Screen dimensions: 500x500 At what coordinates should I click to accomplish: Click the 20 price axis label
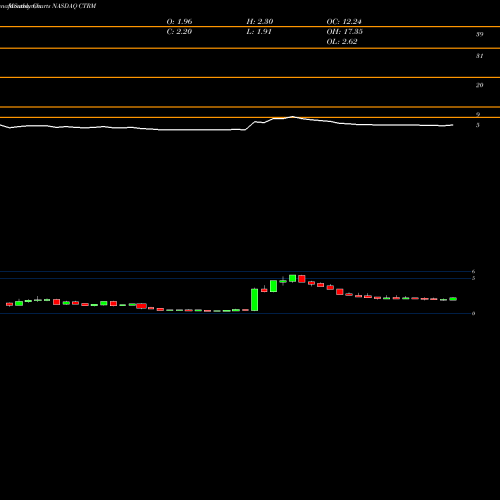click(479, 85)
